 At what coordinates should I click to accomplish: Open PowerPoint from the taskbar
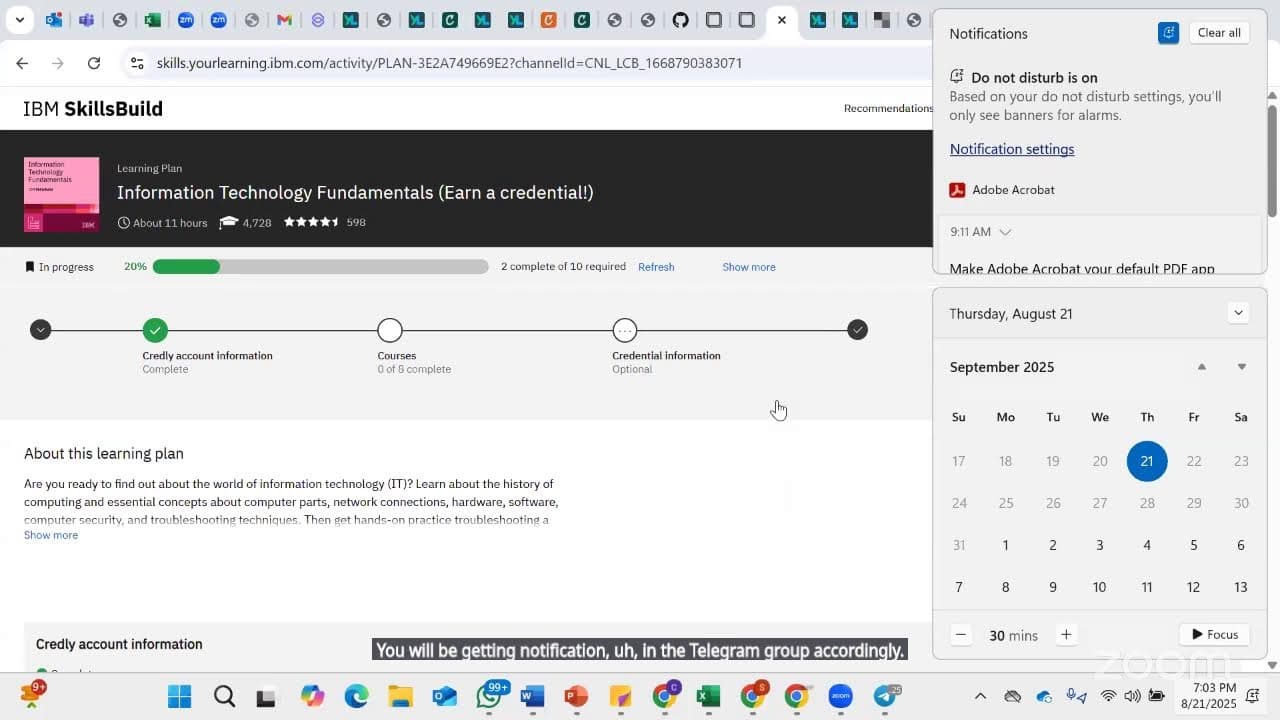[576, 696]
